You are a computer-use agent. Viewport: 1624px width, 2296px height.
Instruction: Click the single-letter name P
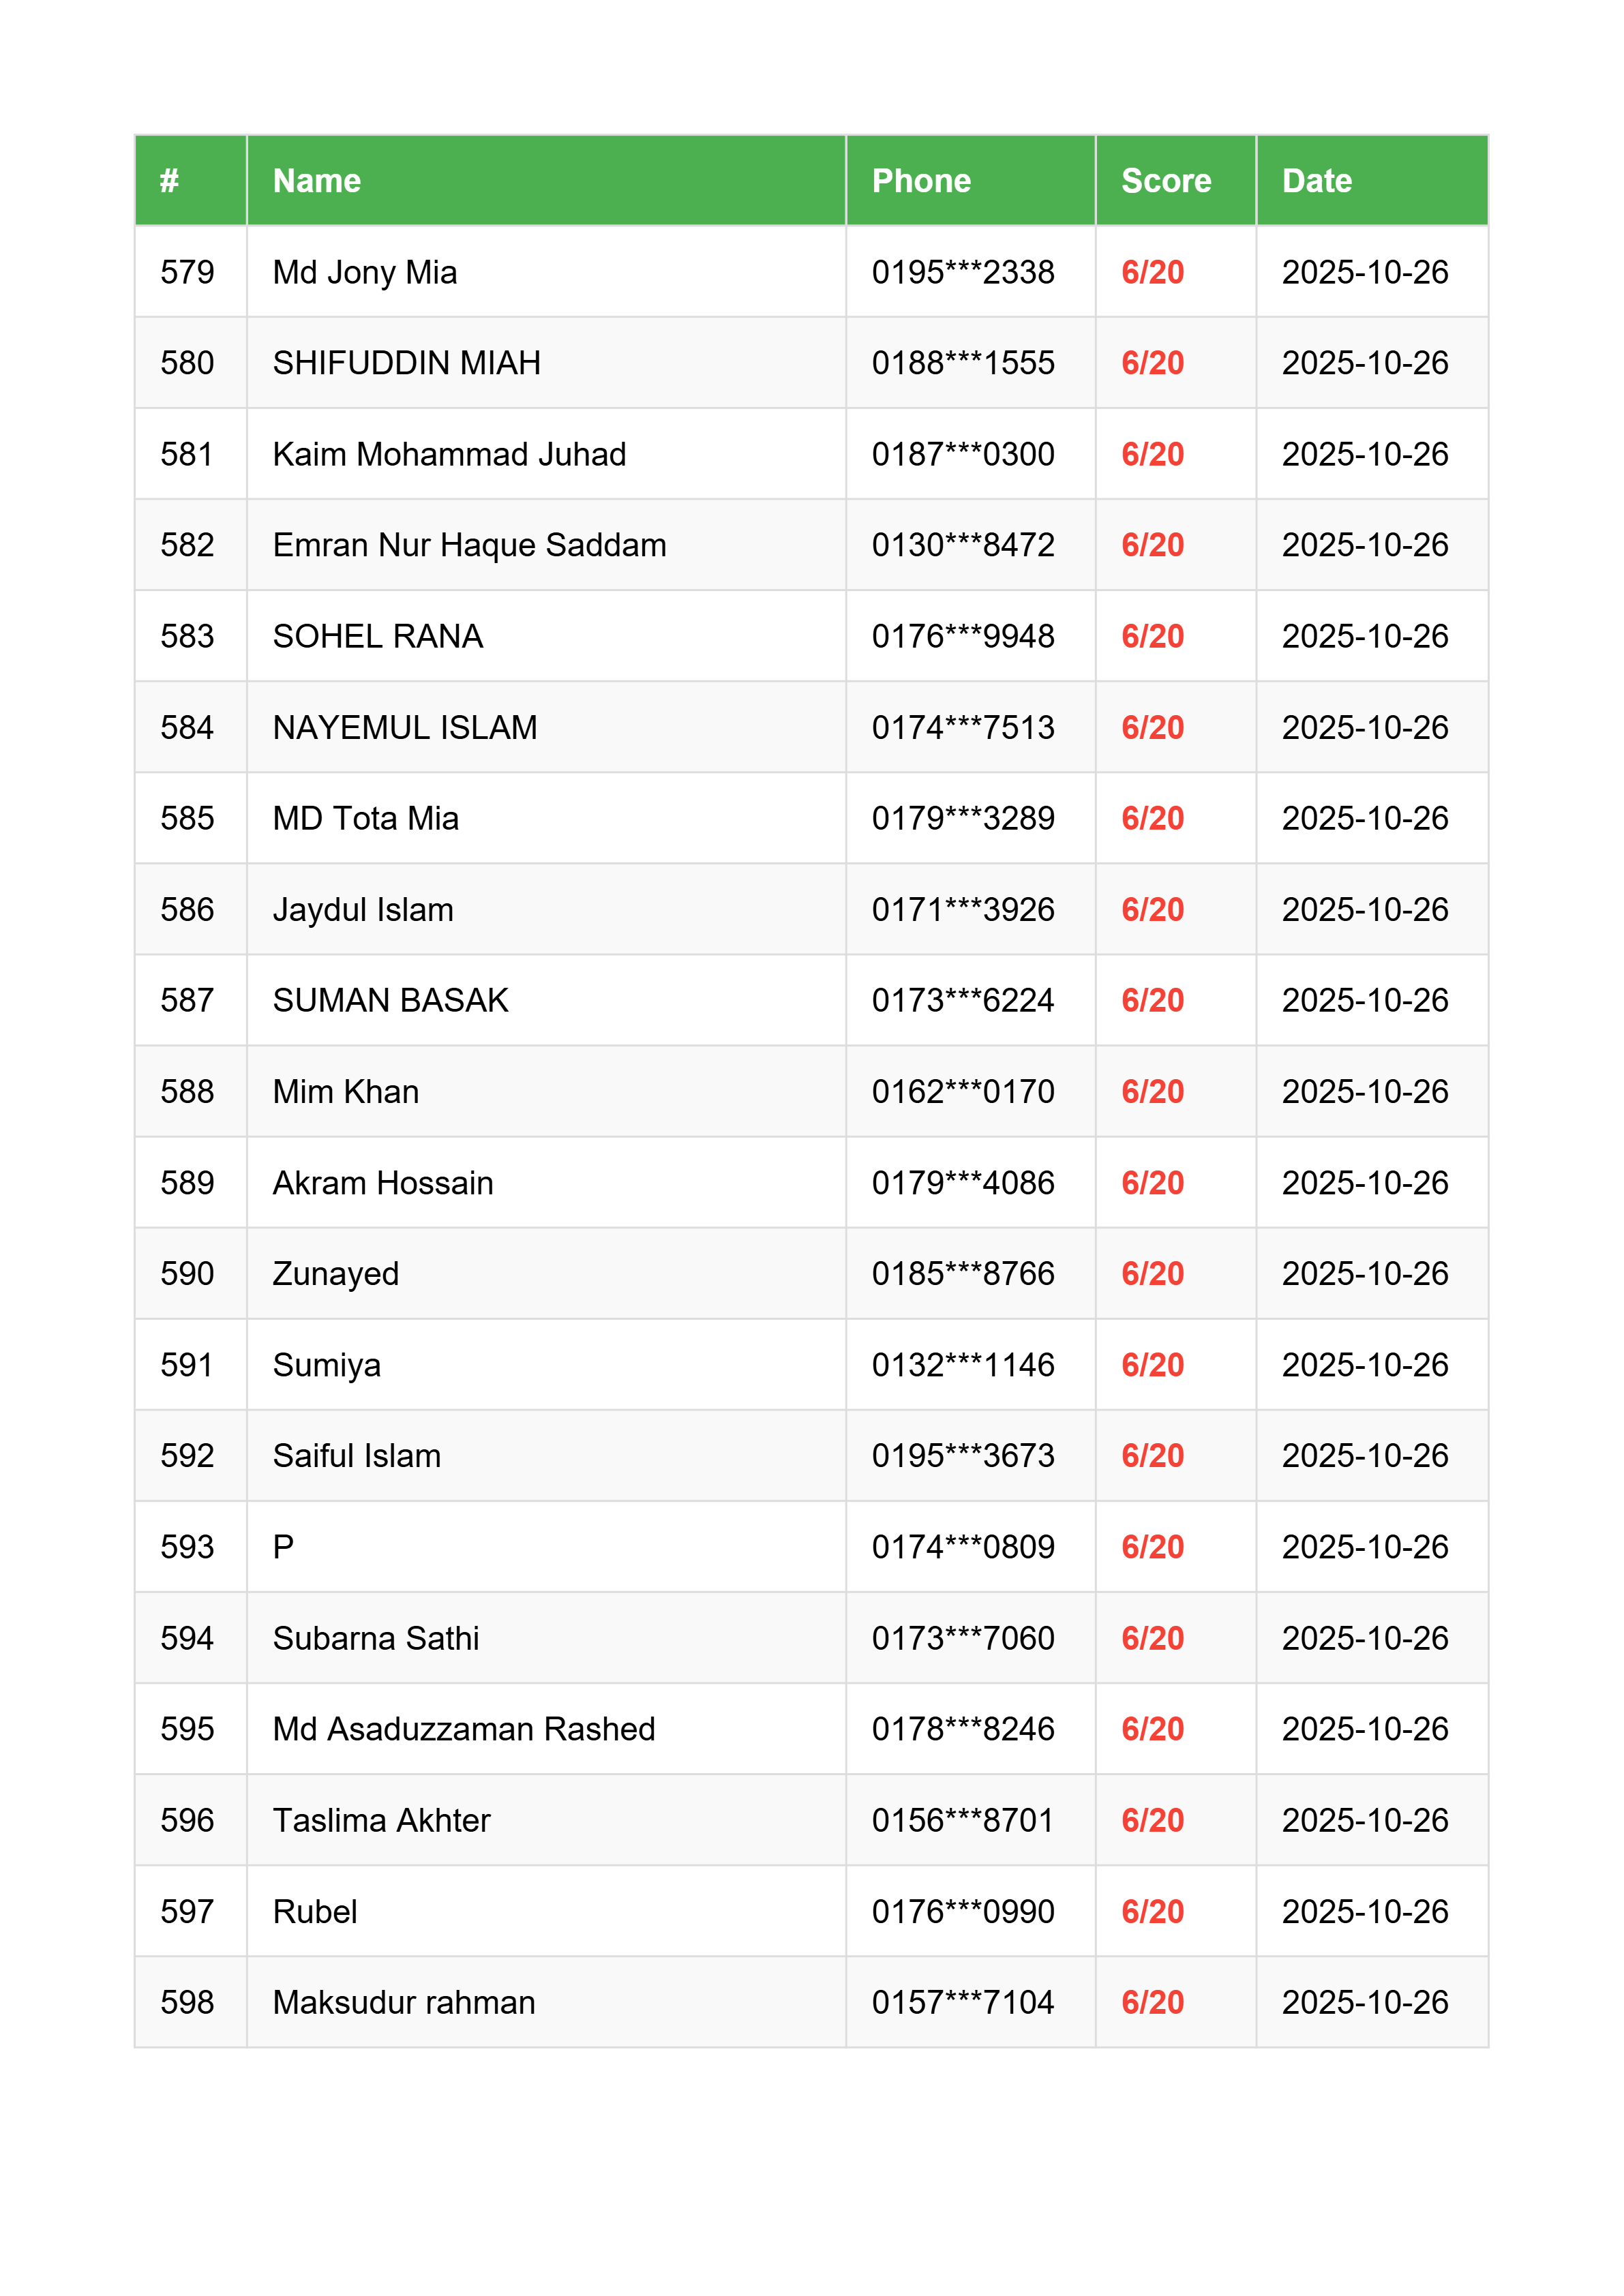pos(283,1547)
